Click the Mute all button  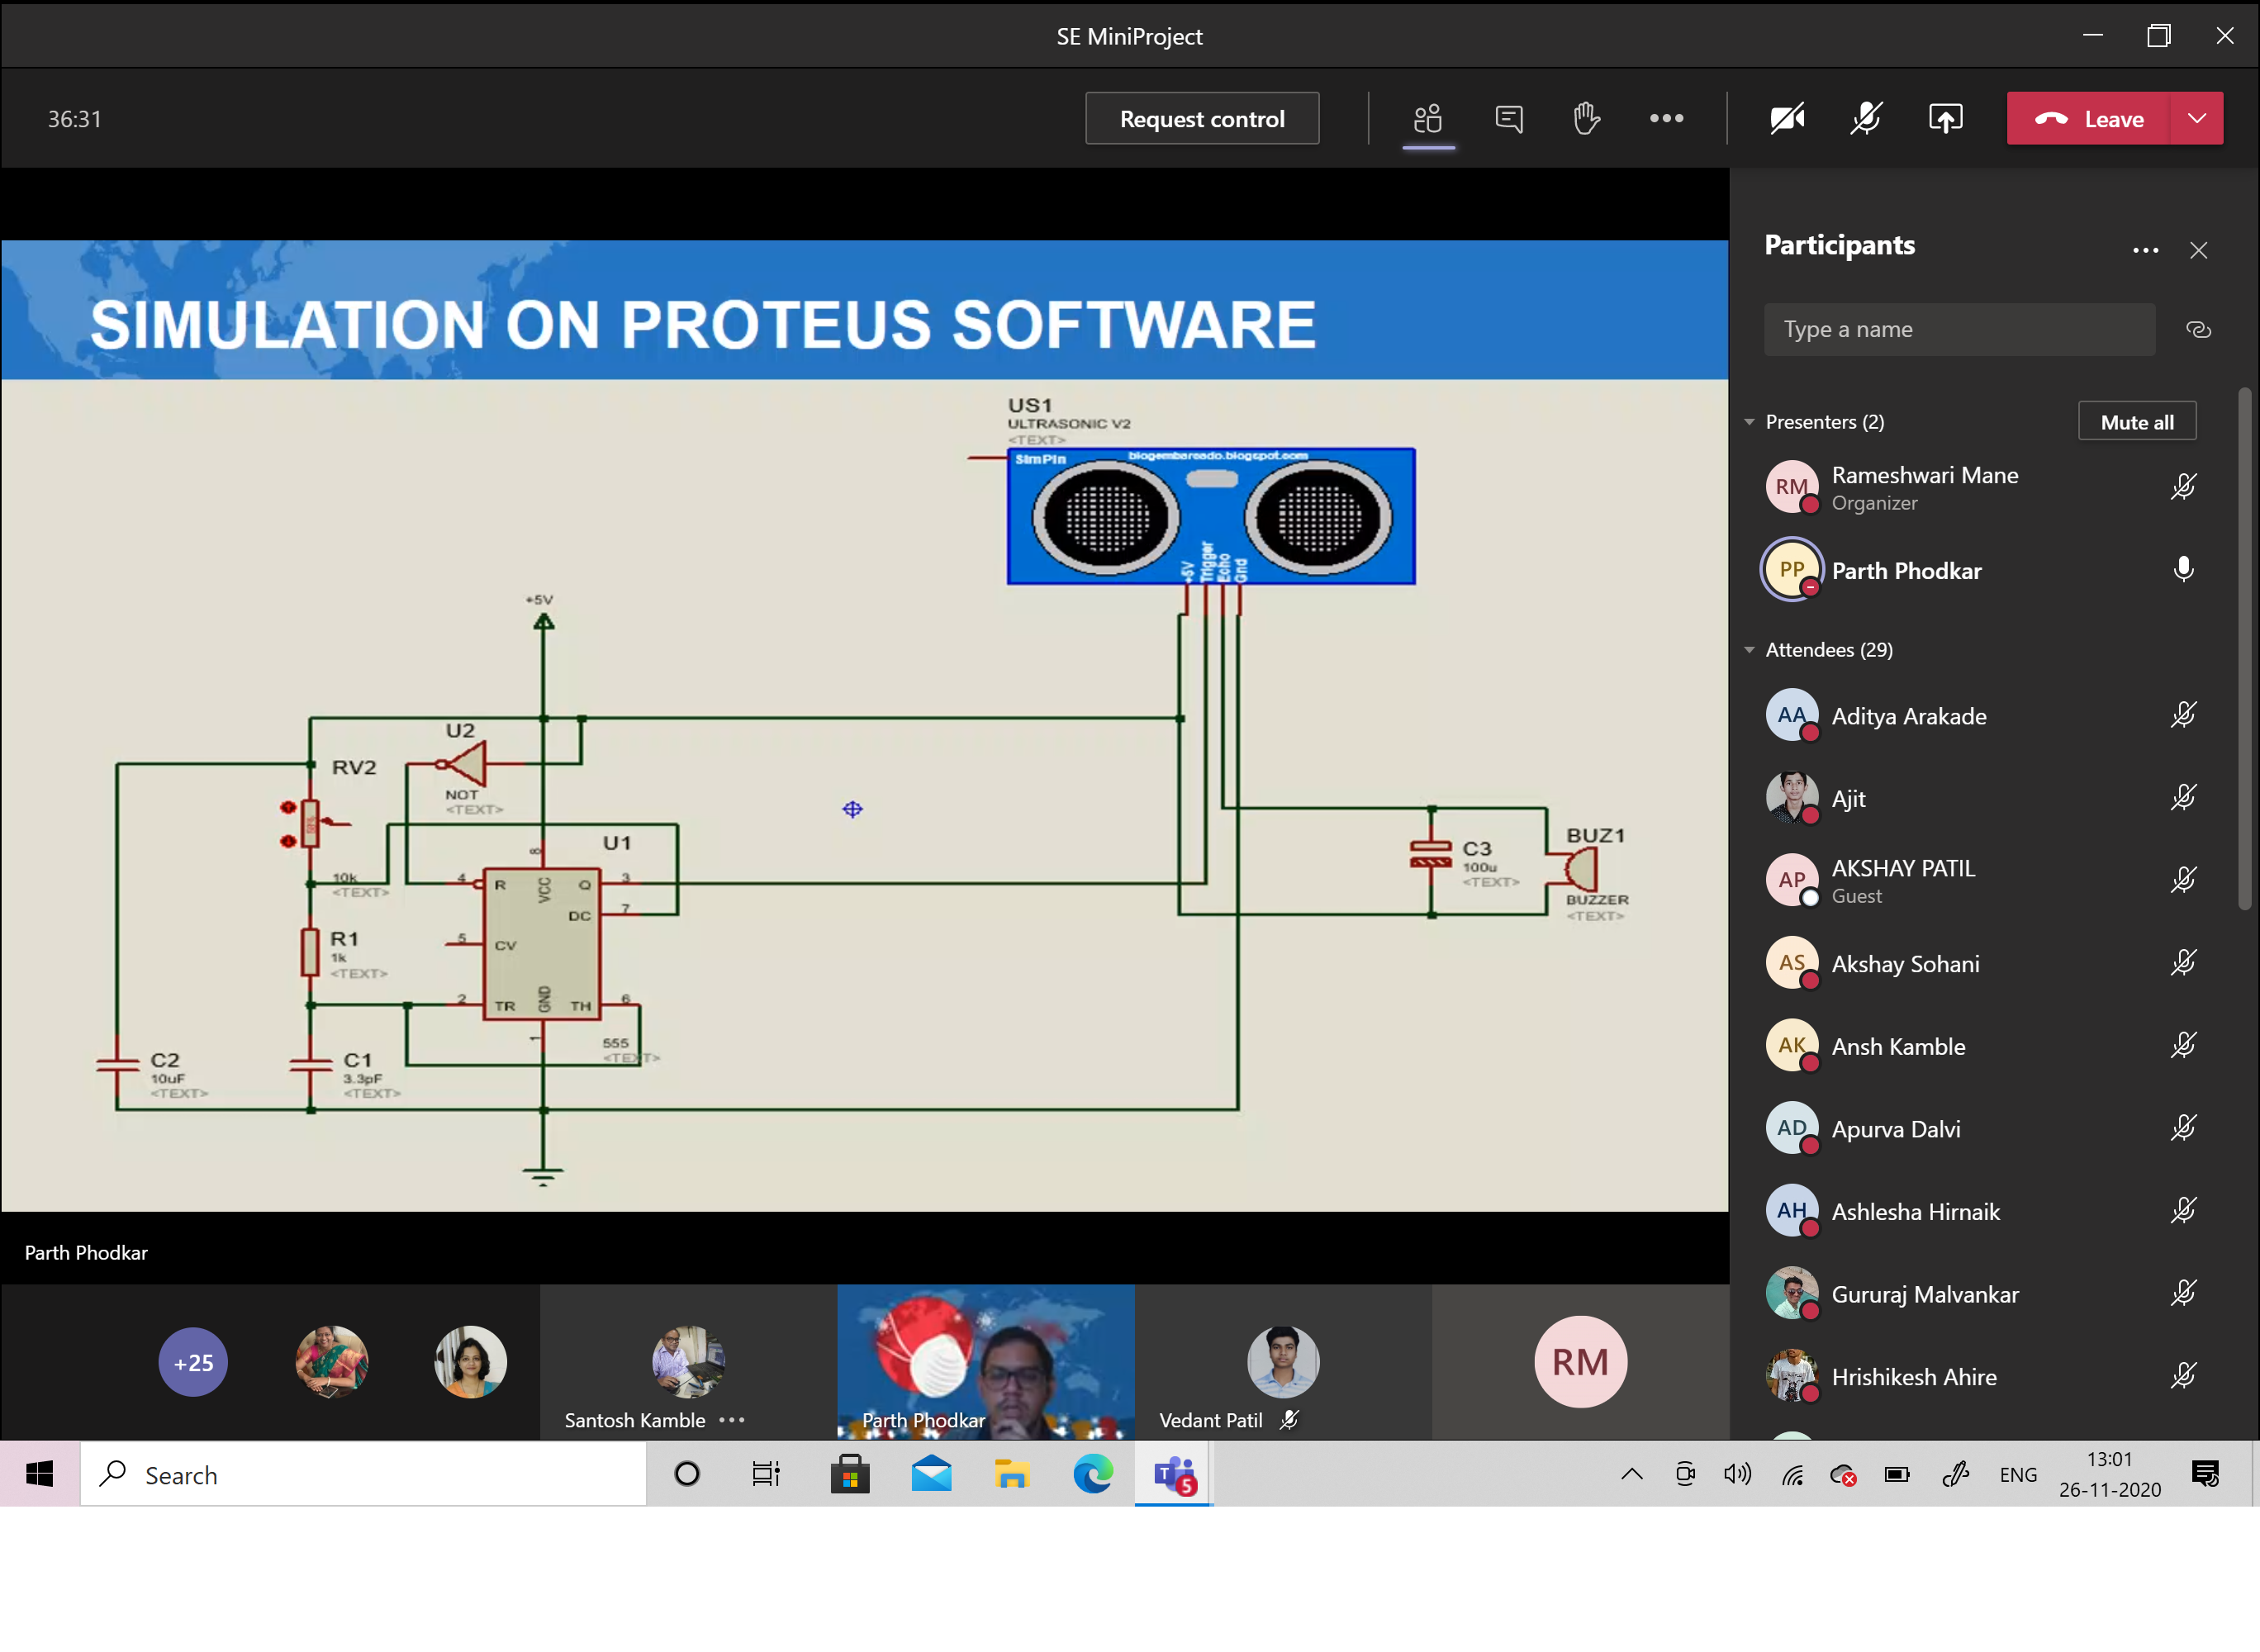point(2137,422)
